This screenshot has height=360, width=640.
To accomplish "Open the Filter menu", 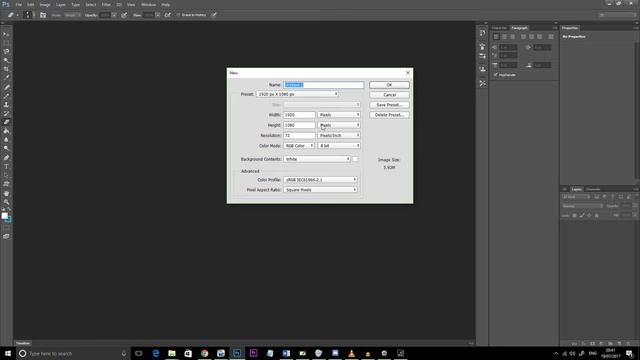I will click(x=106, y=4).
